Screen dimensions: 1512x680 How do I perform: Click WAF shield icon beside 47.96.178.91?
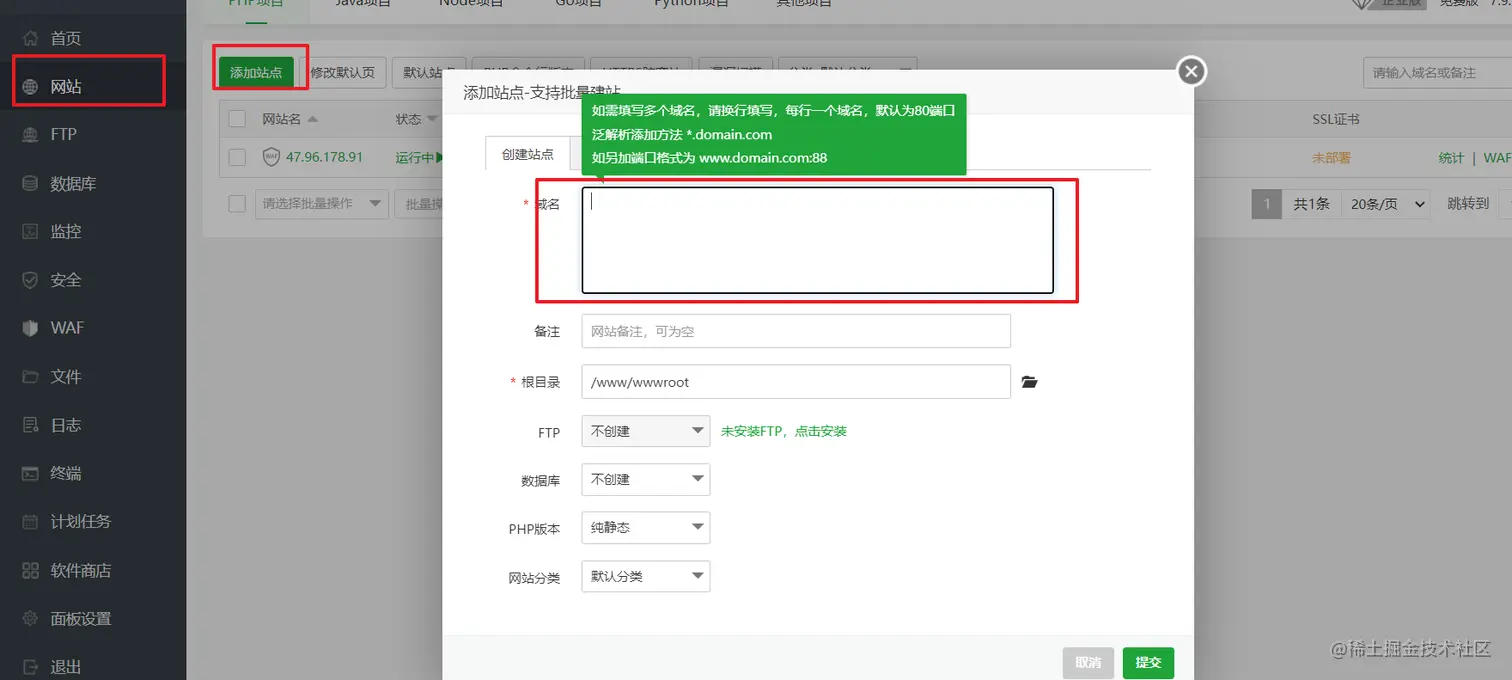[x=271, y=157]
